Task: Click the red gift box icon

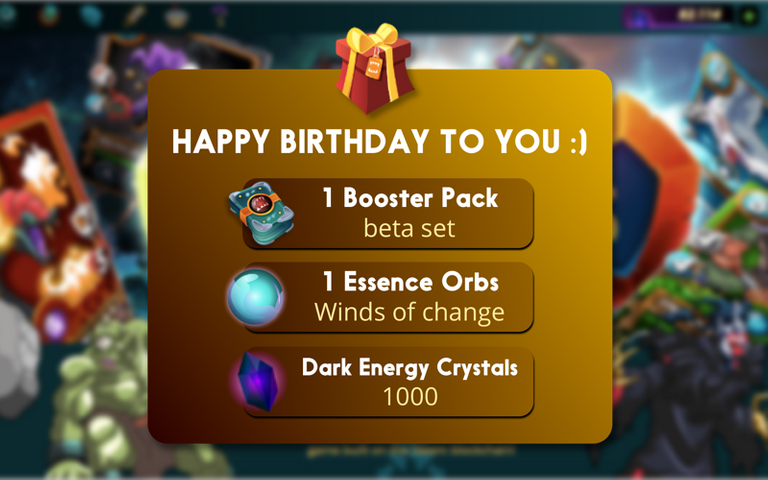Action: 375,69
